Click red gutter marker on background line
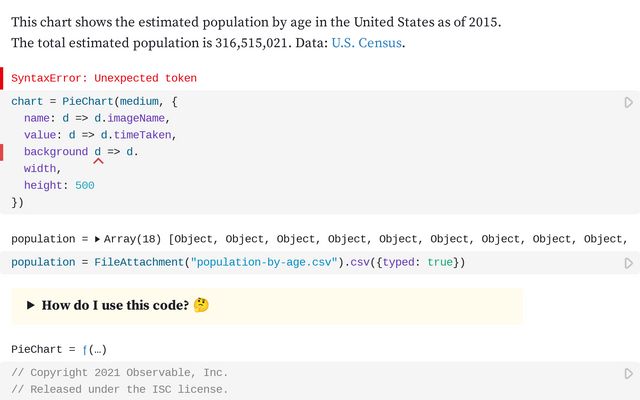Screen dimensions: 640x400 pos(2,152)
